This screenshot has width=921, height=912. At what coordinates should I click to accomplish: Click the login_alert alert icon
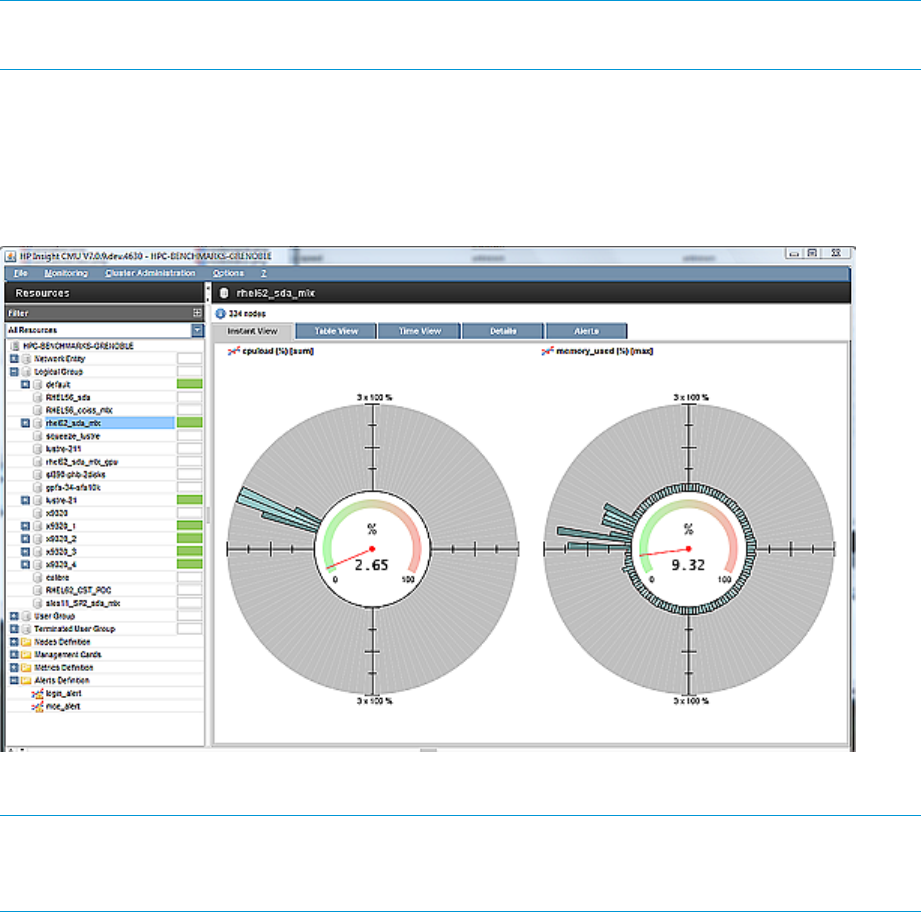click(37, 693)
